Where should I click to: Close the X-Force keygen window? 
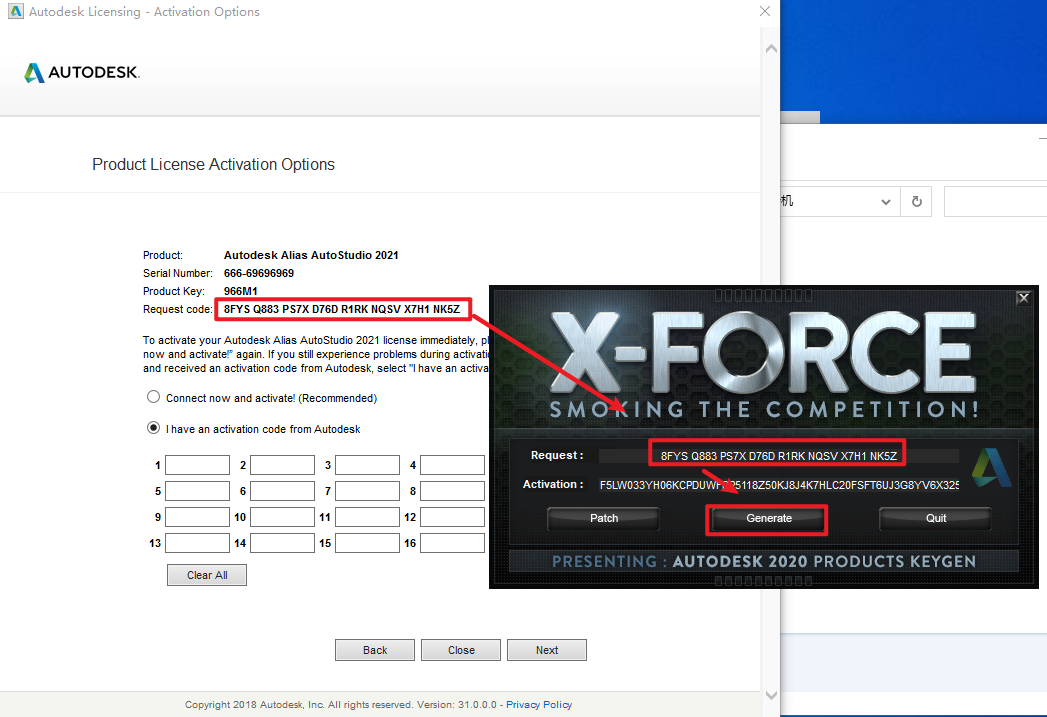(1023, 298)
